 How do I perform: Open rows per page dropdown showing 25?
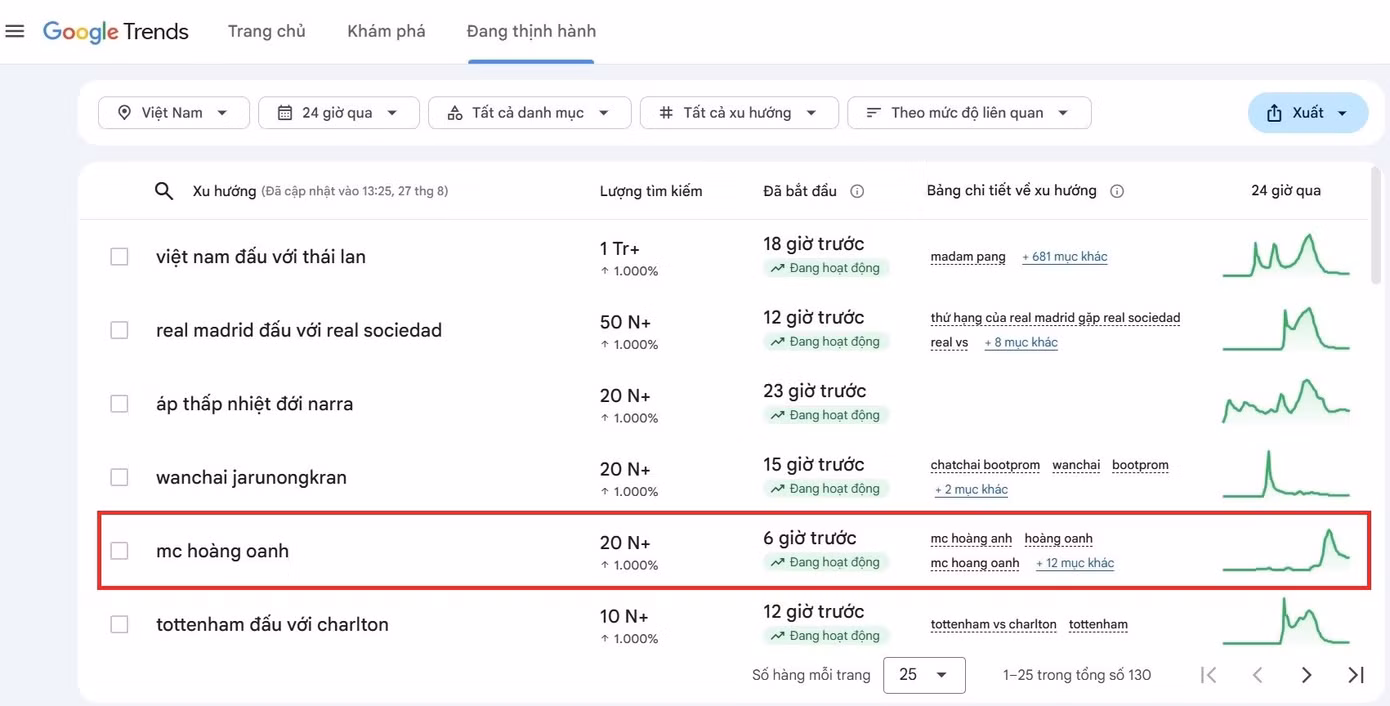pos(924,675)
